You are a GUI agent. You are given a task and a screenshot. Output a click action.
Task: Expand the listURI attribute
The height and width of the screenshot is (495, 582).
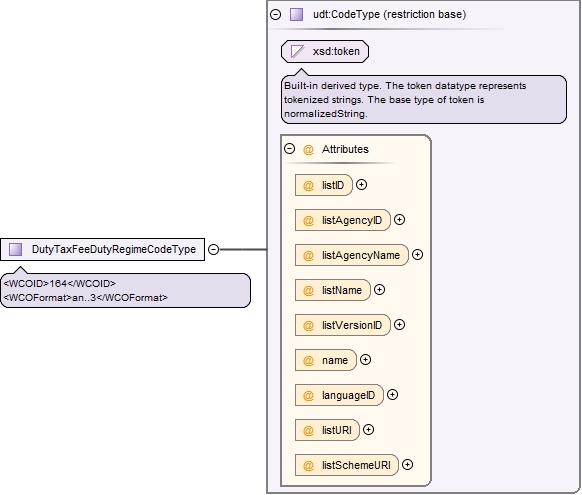[x=368, y=430]
